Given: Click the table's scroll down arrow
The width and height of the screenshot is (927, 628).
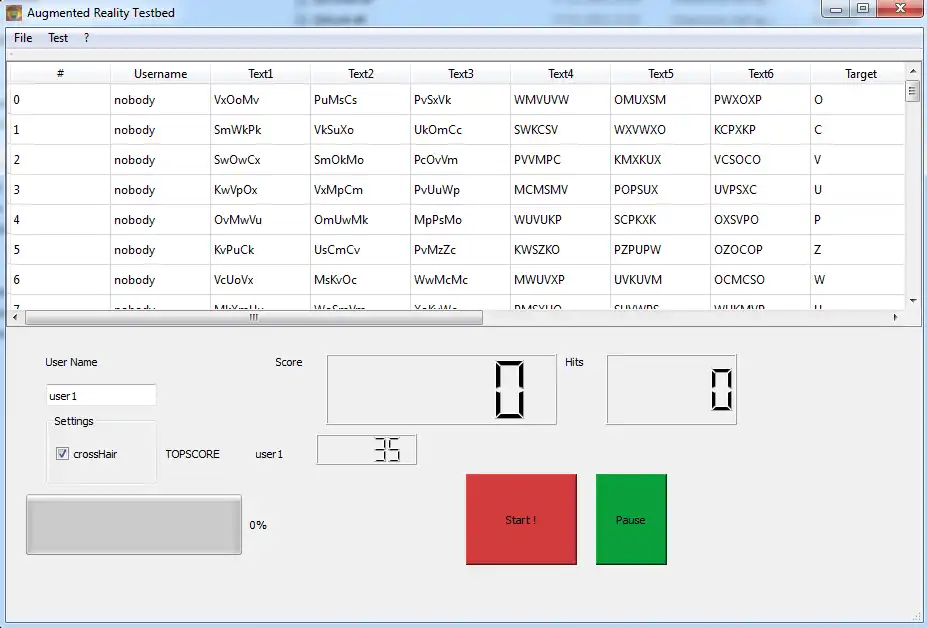Looking at the screenshot, I should (x=912, y=300).
